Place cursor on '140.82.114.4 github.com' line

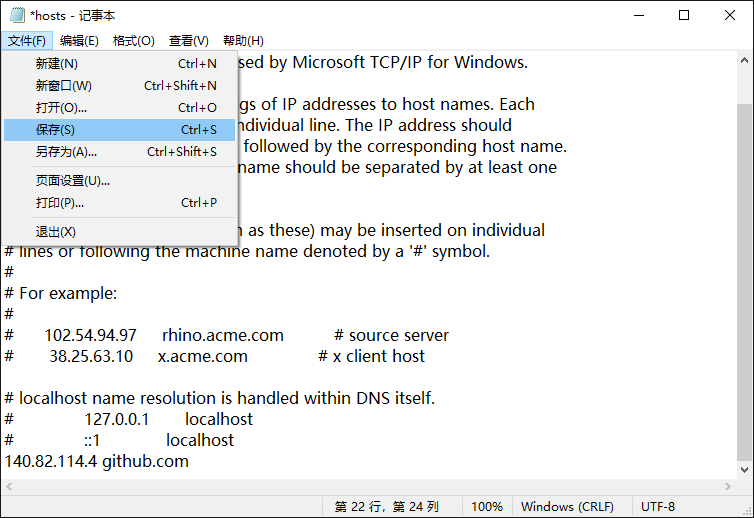click(97, 461)
